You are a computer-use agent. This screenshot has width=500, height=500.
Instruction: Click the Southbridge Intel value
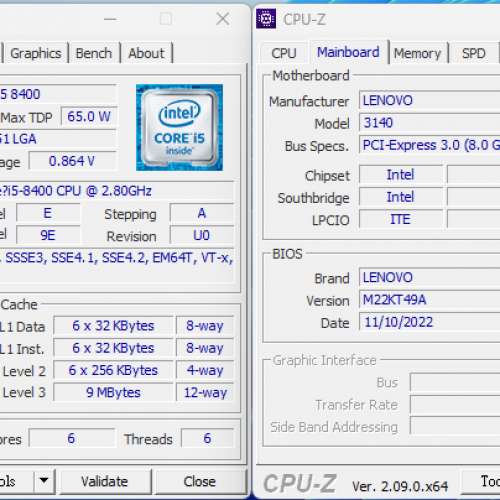coord(400,197)
